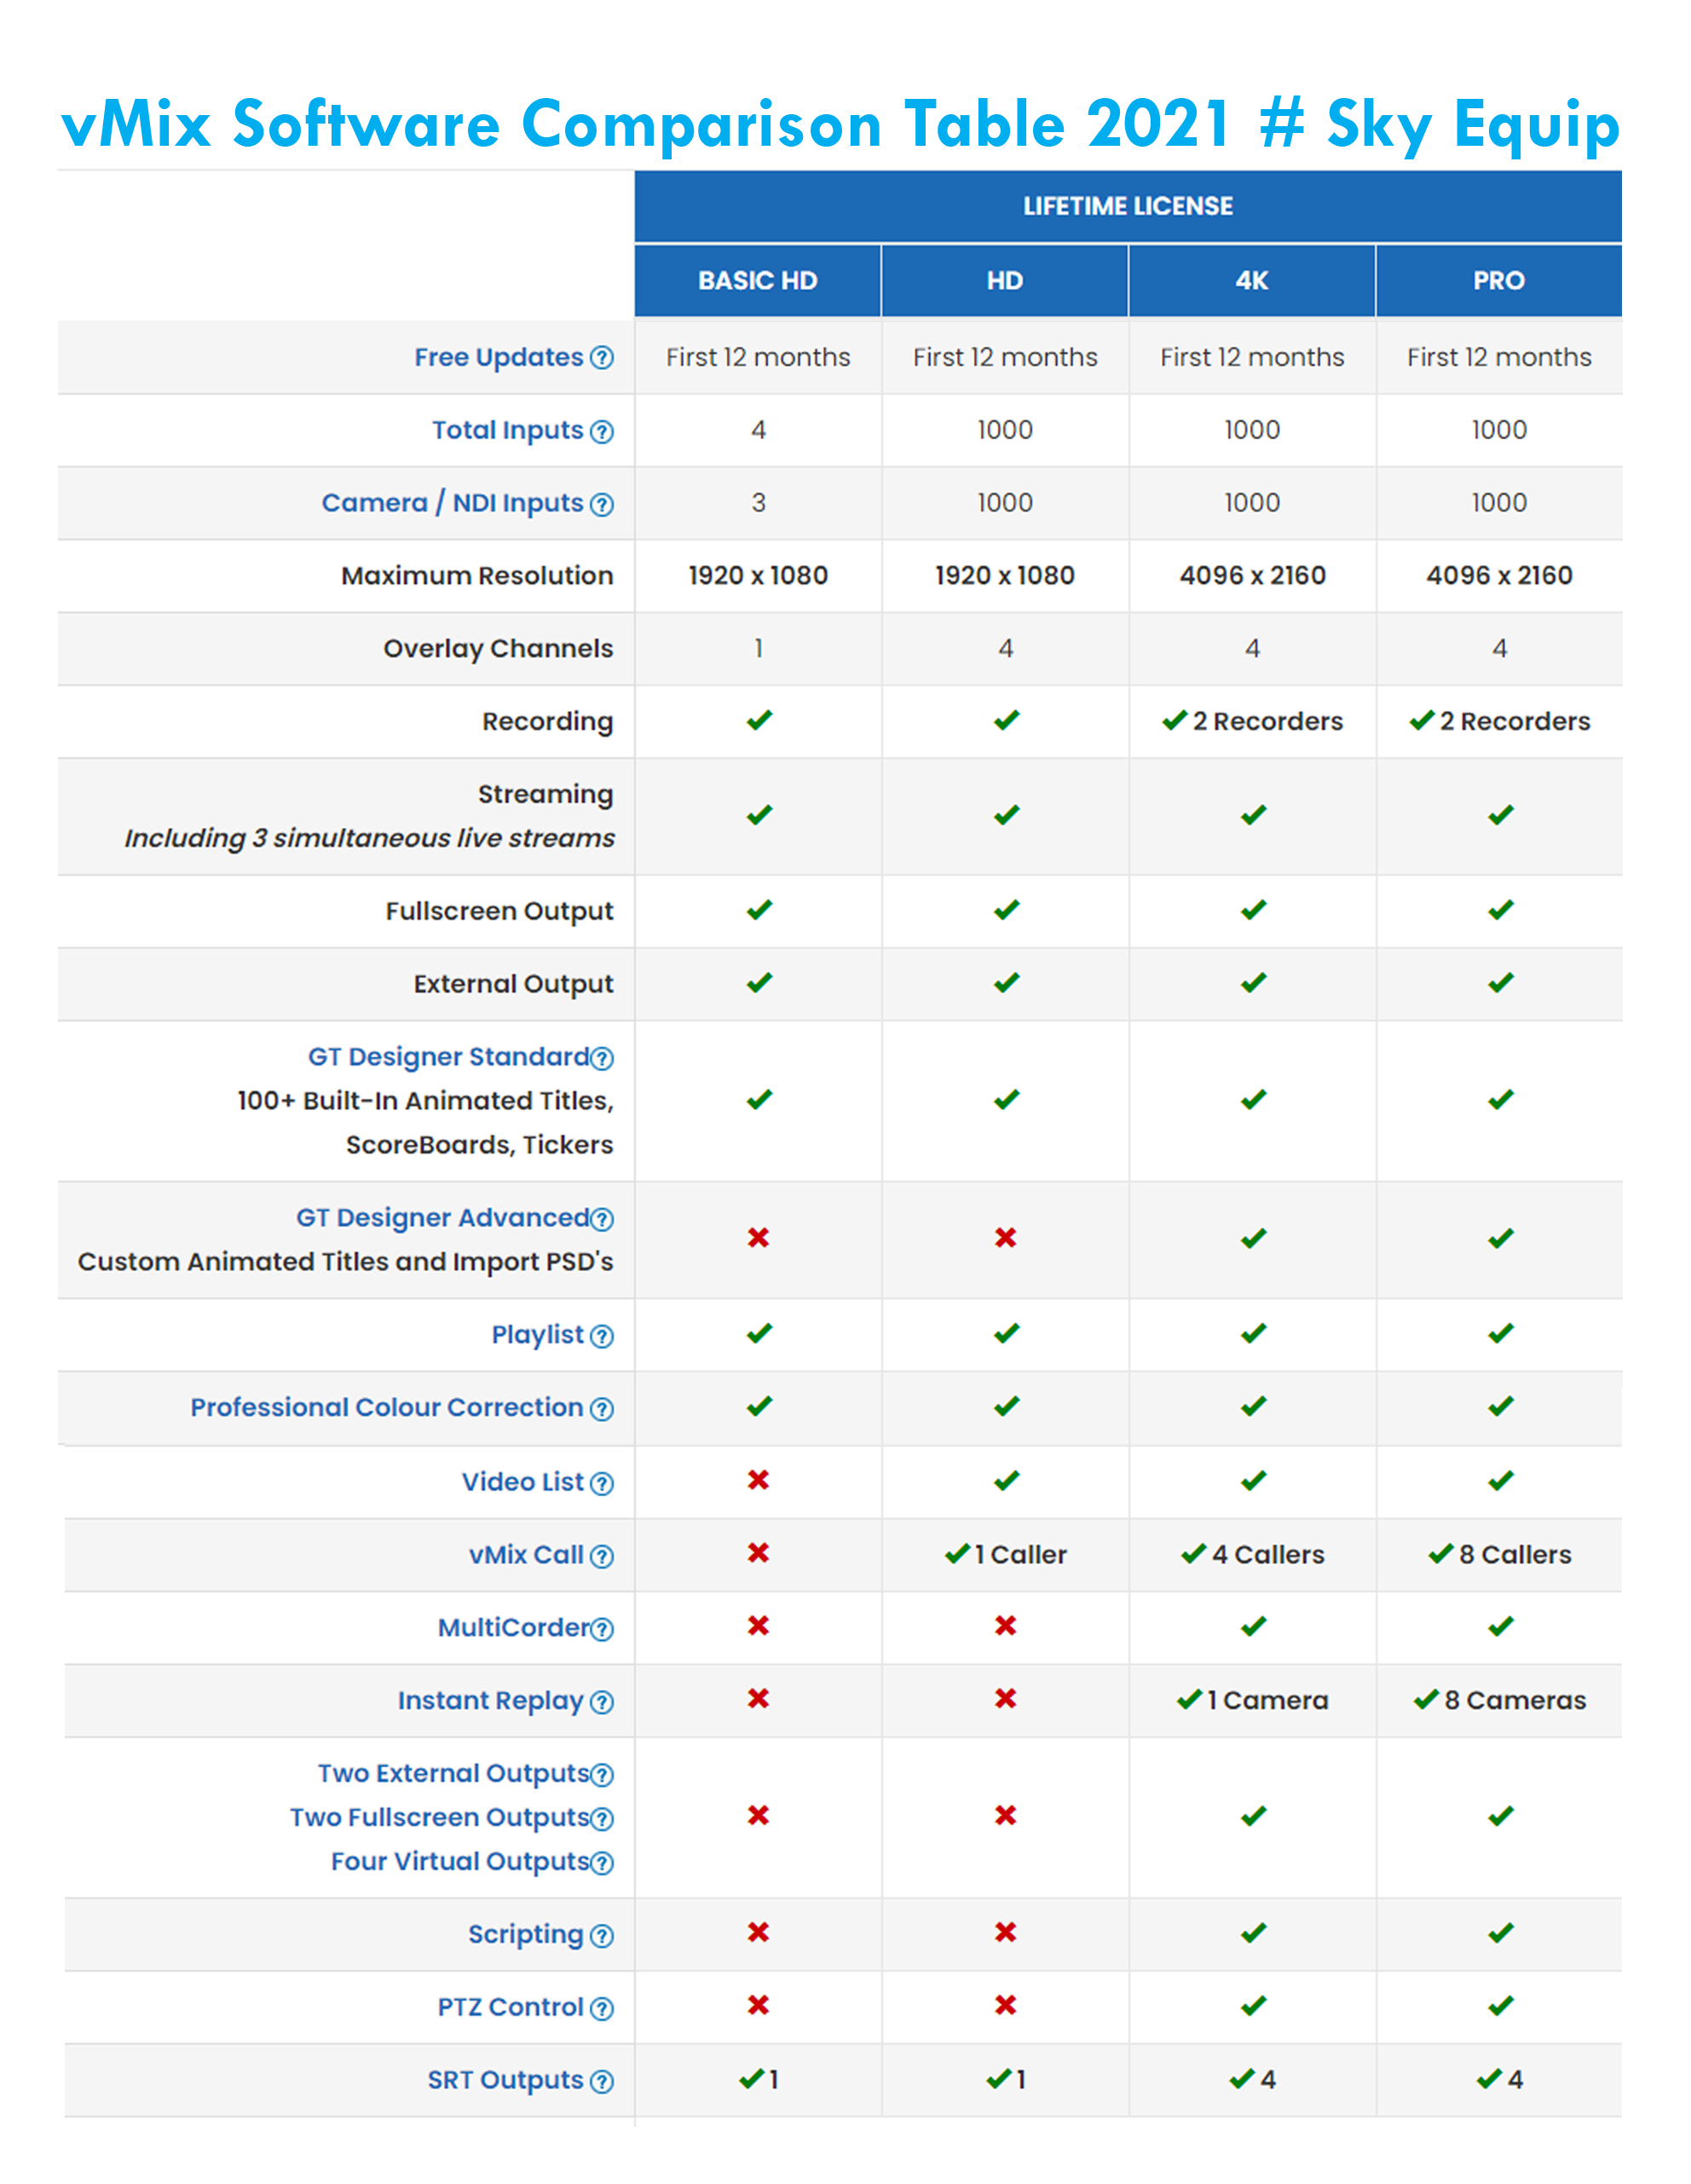Click the help icon beside Free Updates
Screen dimensions: 1691x2184
click(x=601, y=358)
